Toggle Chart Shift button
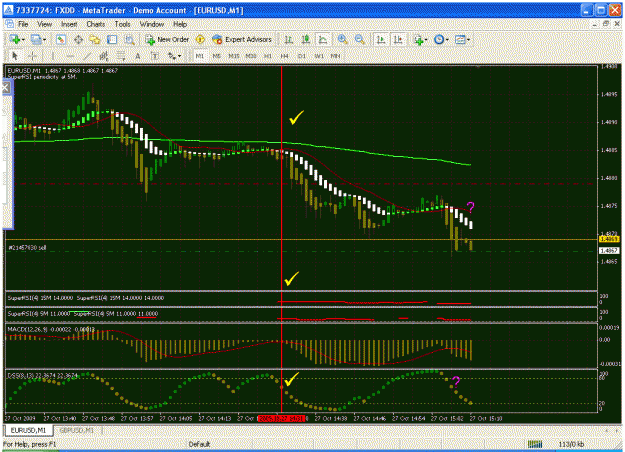625x452 pixels. pos(398,39)
